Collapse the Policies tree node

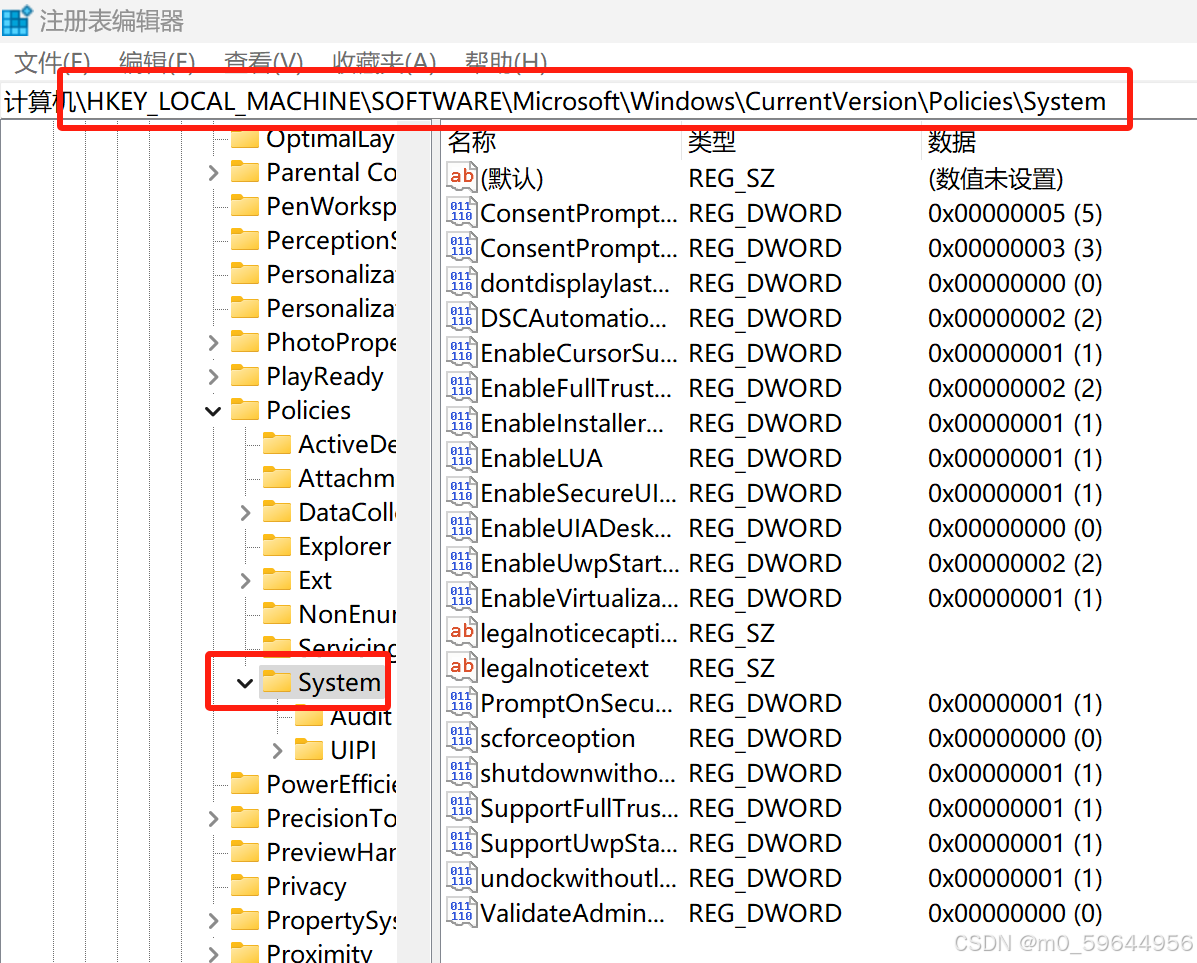coord(212,410)
